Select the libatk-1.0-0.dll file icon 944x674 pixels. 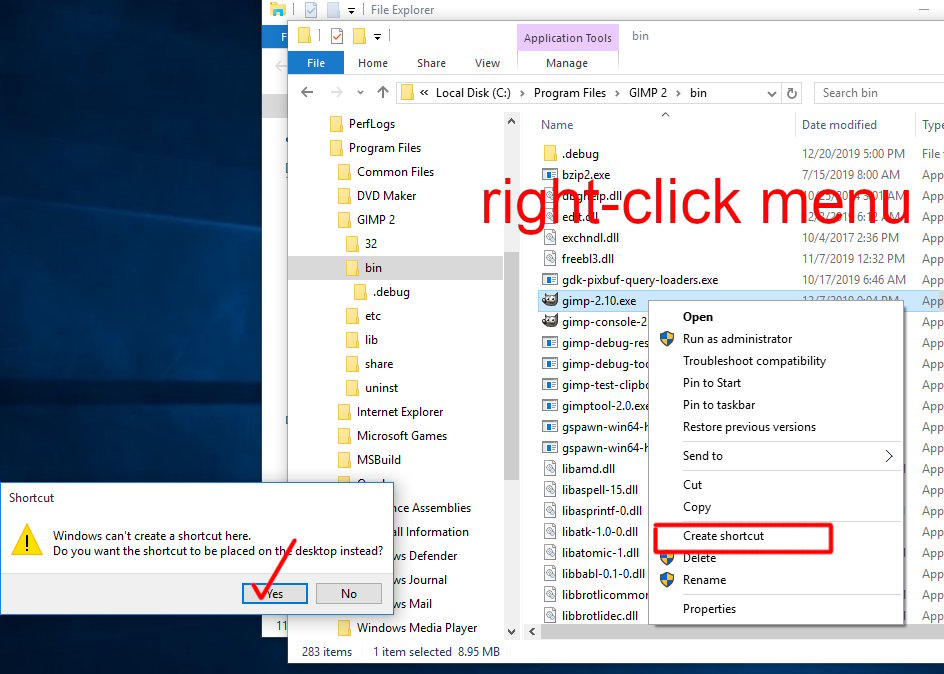click(x=550, y=532)
